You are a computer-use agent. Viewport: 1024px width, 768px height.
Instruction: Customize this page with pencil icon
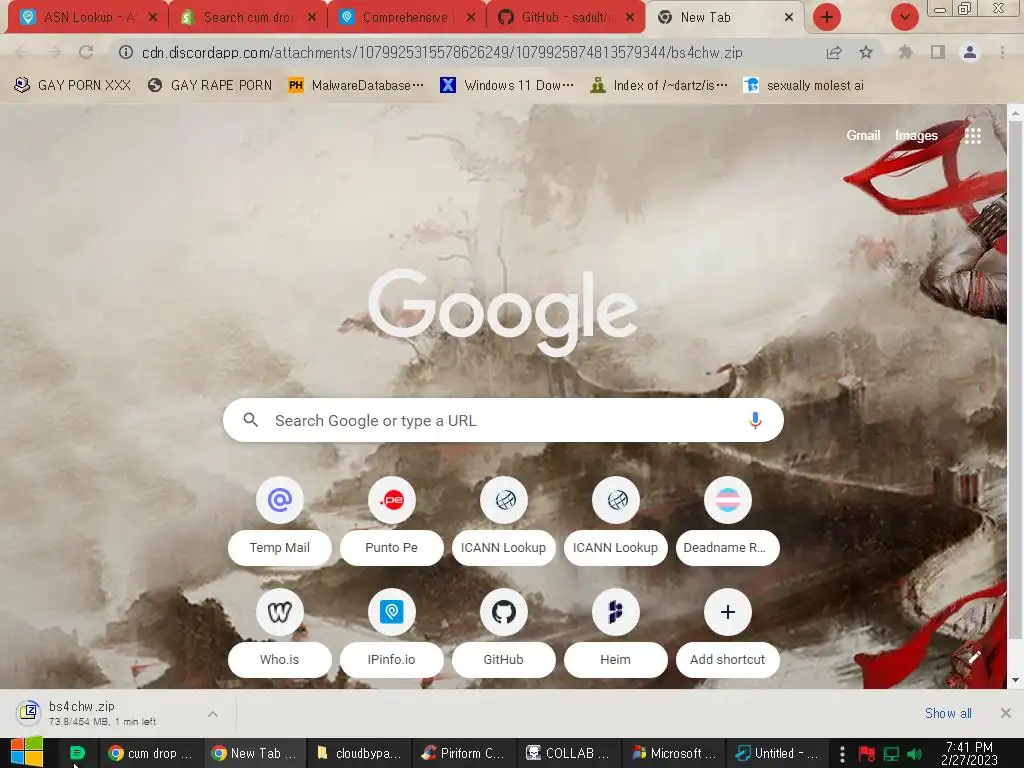(x=974, y=658)
